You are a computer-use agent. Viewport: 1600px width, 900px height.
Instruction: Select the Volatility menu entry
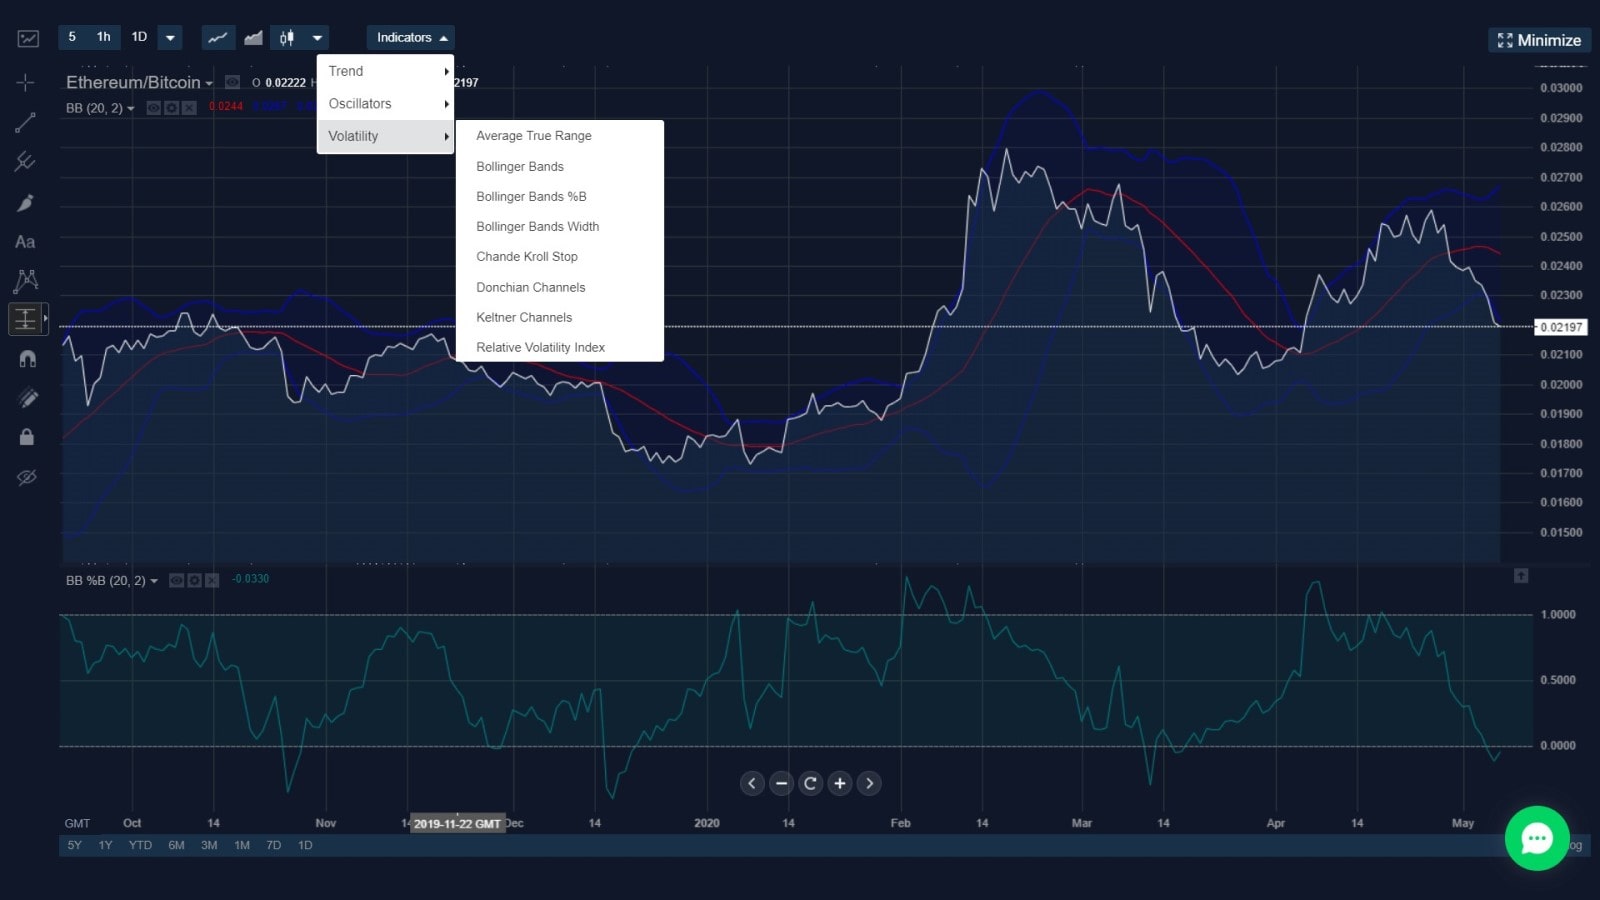pyautogui.click(x=386, y=136)
